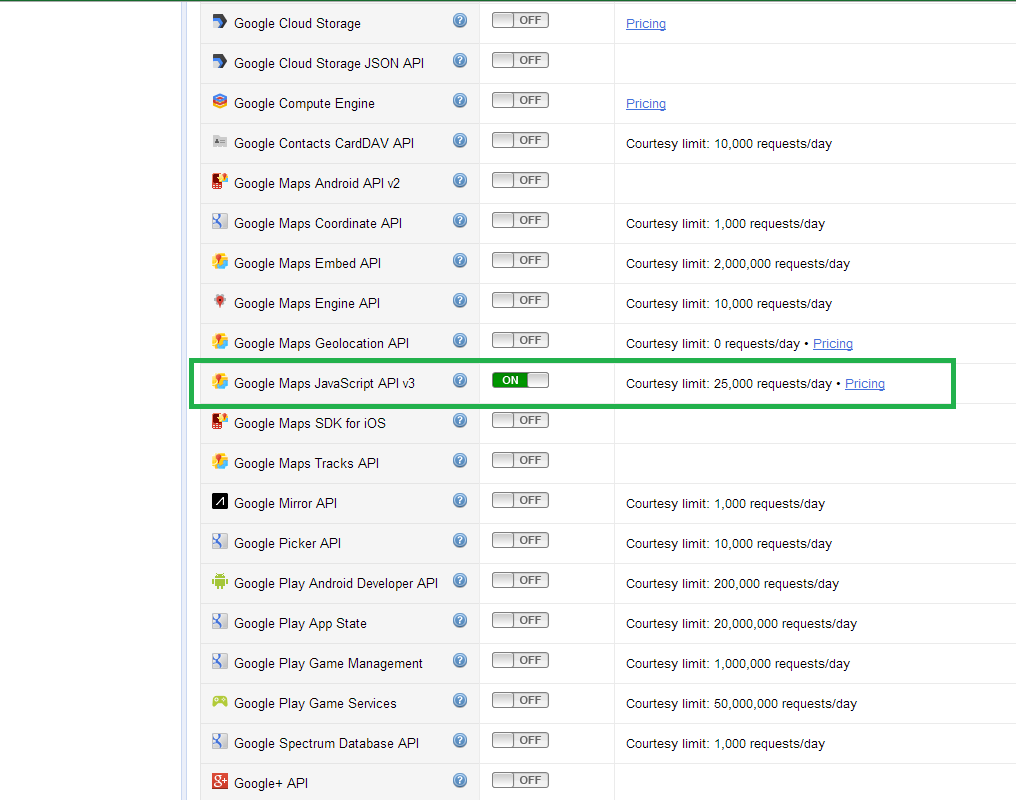The image size is (1016, 800).
Task: Enable Google Cloud Storage JSON API
Action: click(520, 60)
